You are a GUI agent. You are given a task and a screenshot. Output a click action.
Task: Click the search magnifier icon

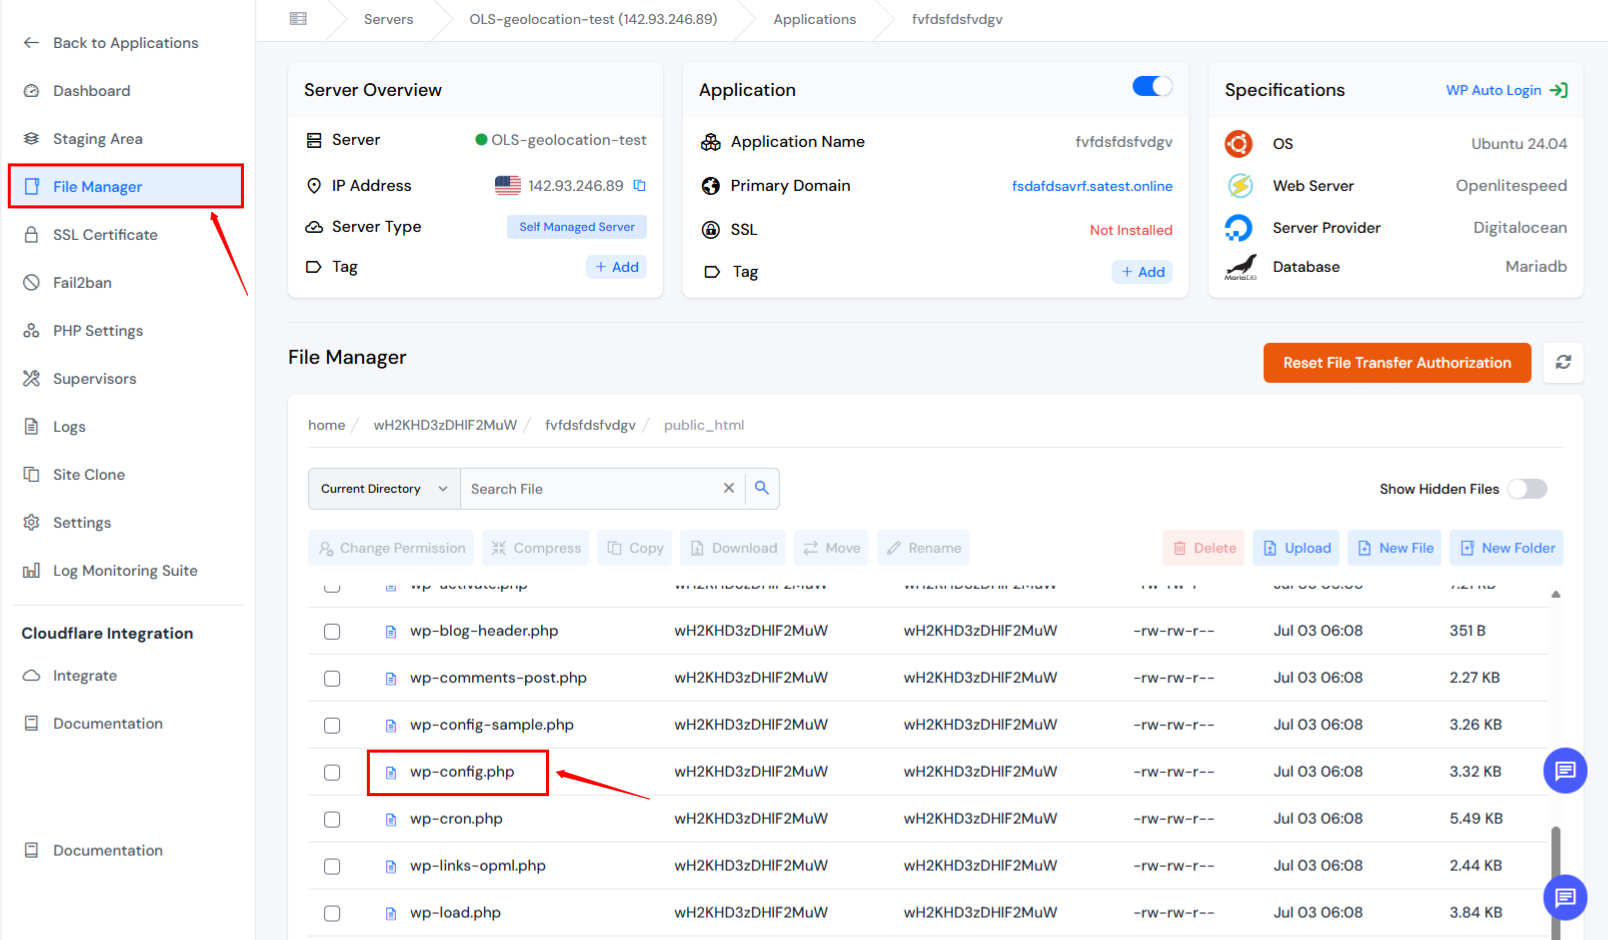(x=762, y=488)
